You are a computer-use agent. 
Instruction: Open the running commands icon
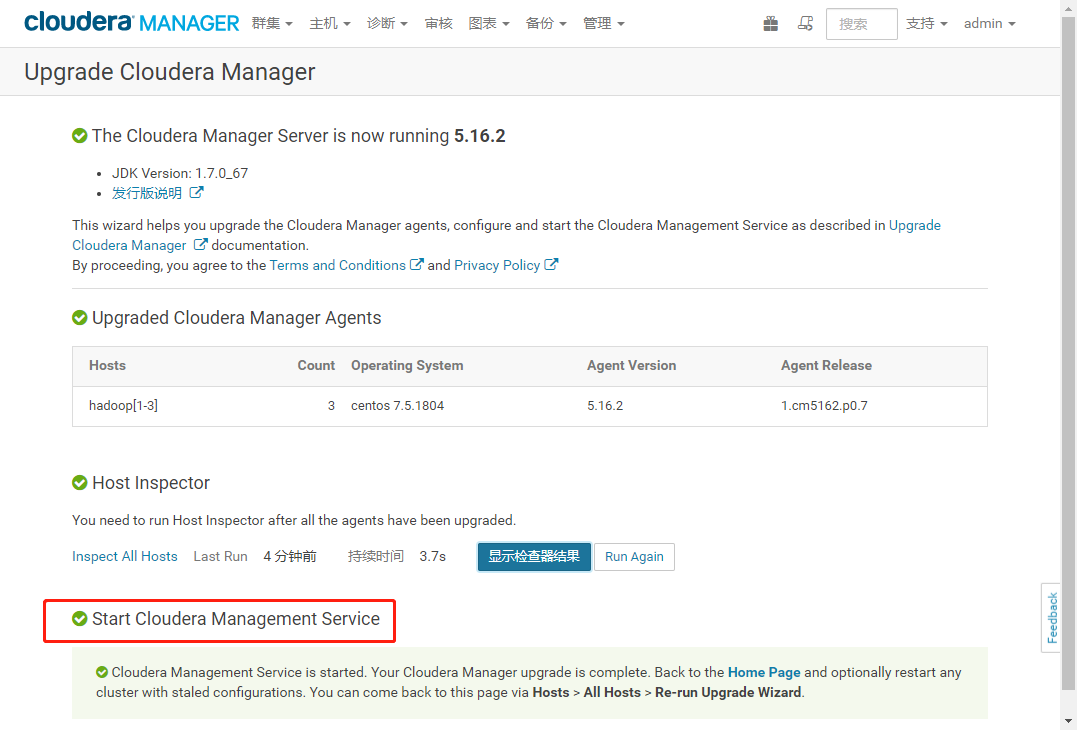click(806, 24)
